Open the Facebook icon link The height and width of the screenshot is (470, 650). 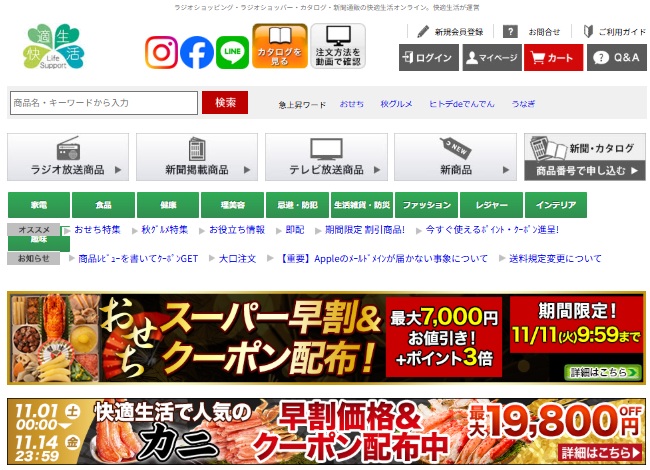coord(197,52)
